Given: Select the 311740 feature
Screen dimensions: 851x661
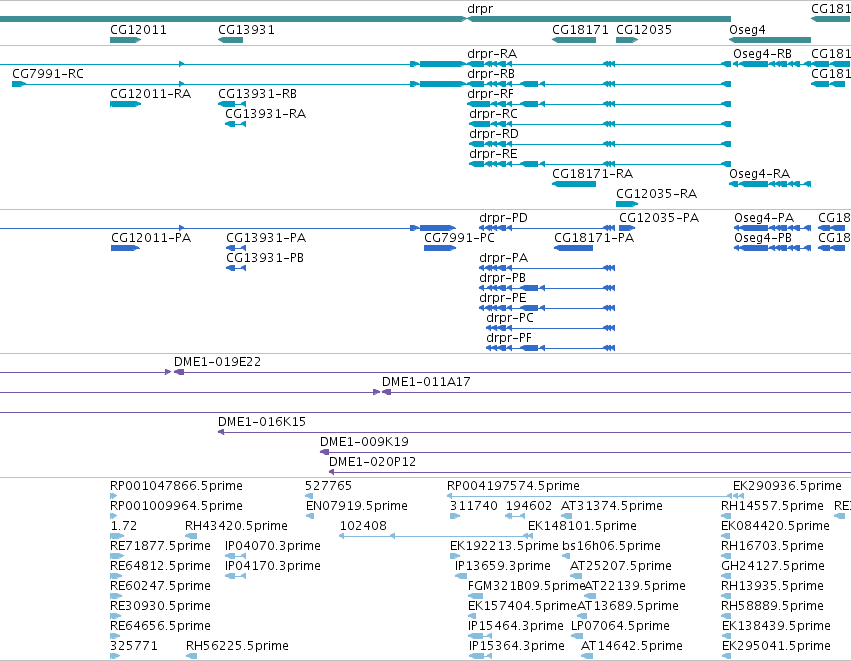Looking at the screenshot, I should [x=455, y=516].
